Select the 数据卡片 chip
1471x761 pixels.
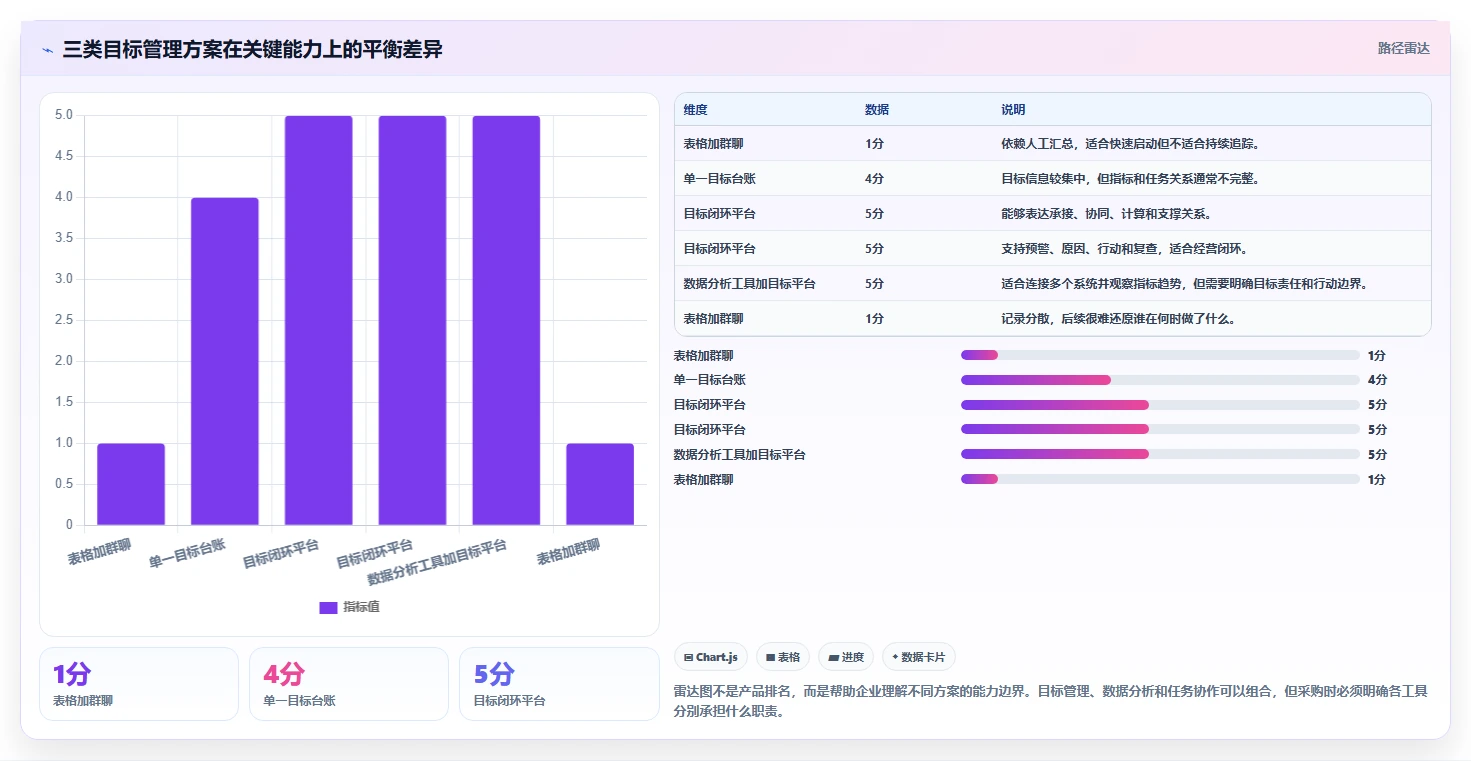click(x=918, y=657)
